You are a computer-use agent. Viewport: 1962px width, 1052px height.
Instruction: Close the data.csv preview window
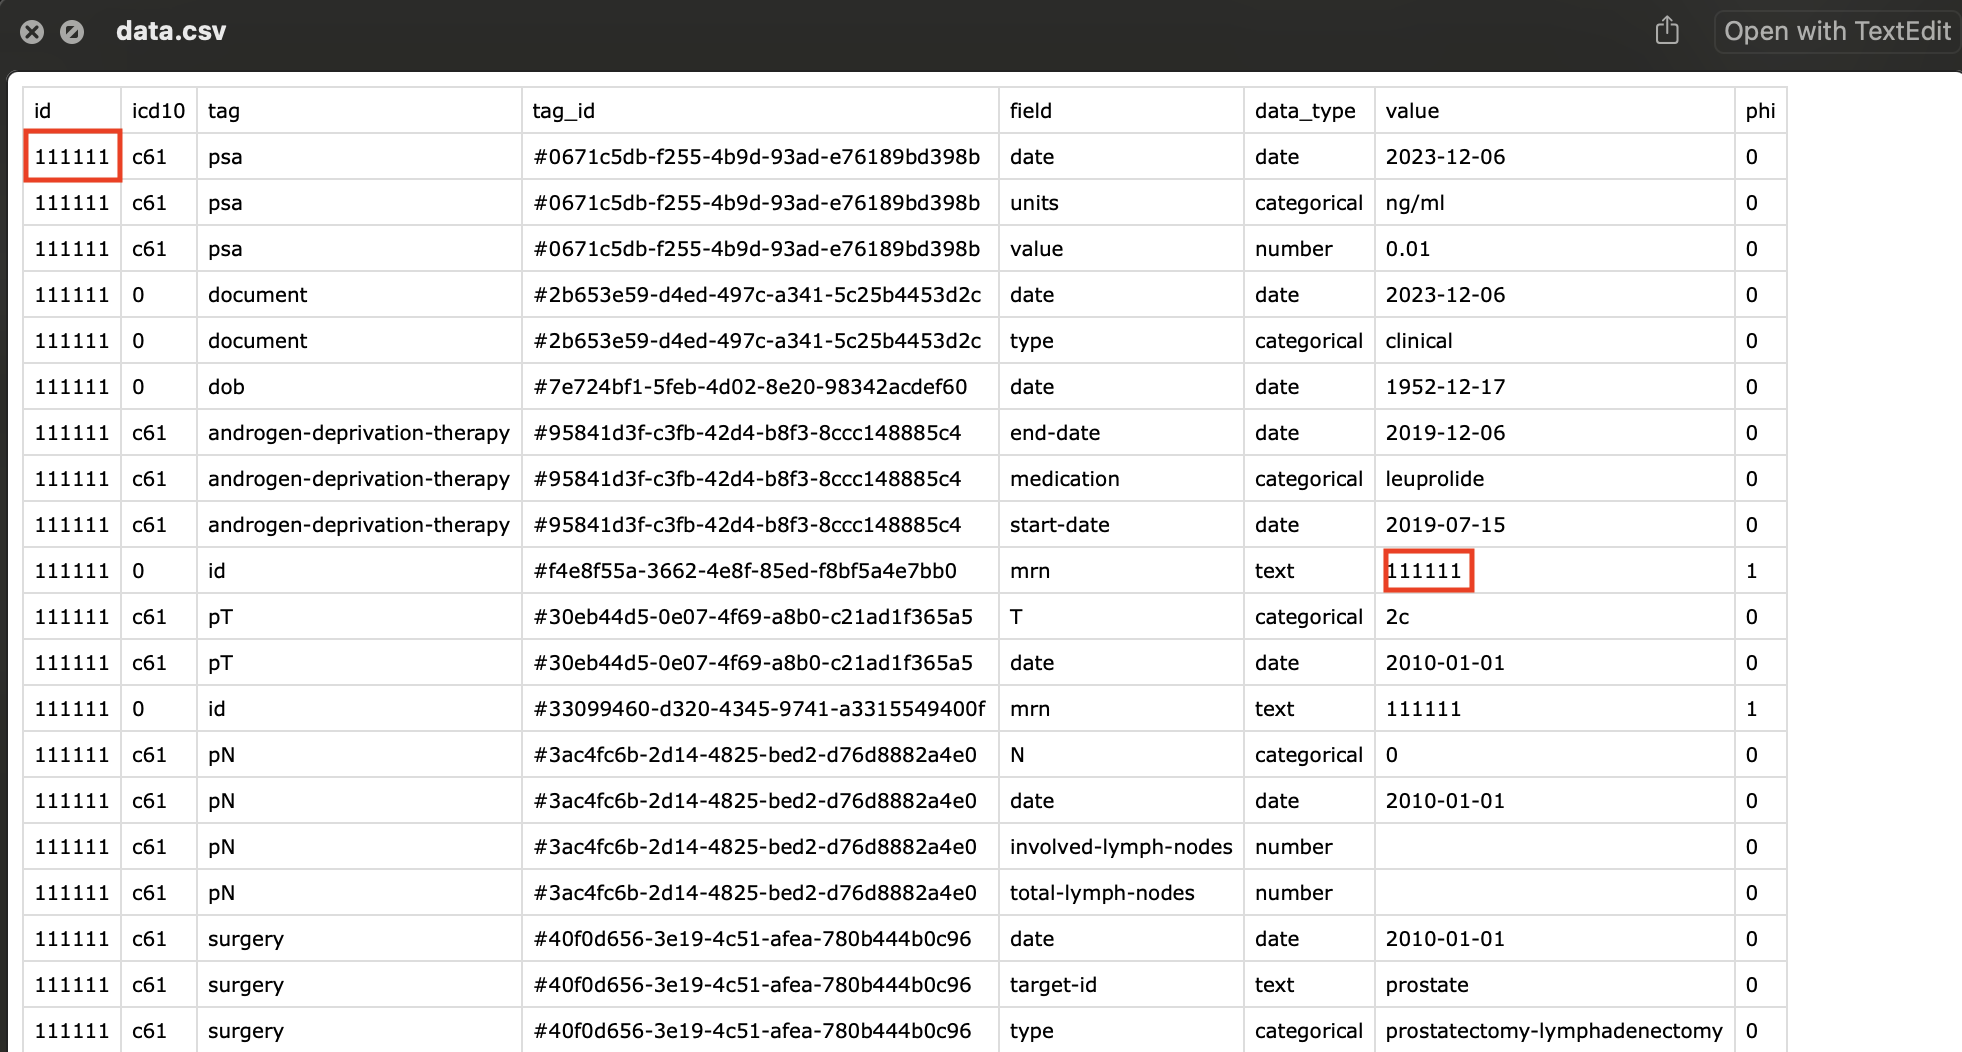coord(32,32)
